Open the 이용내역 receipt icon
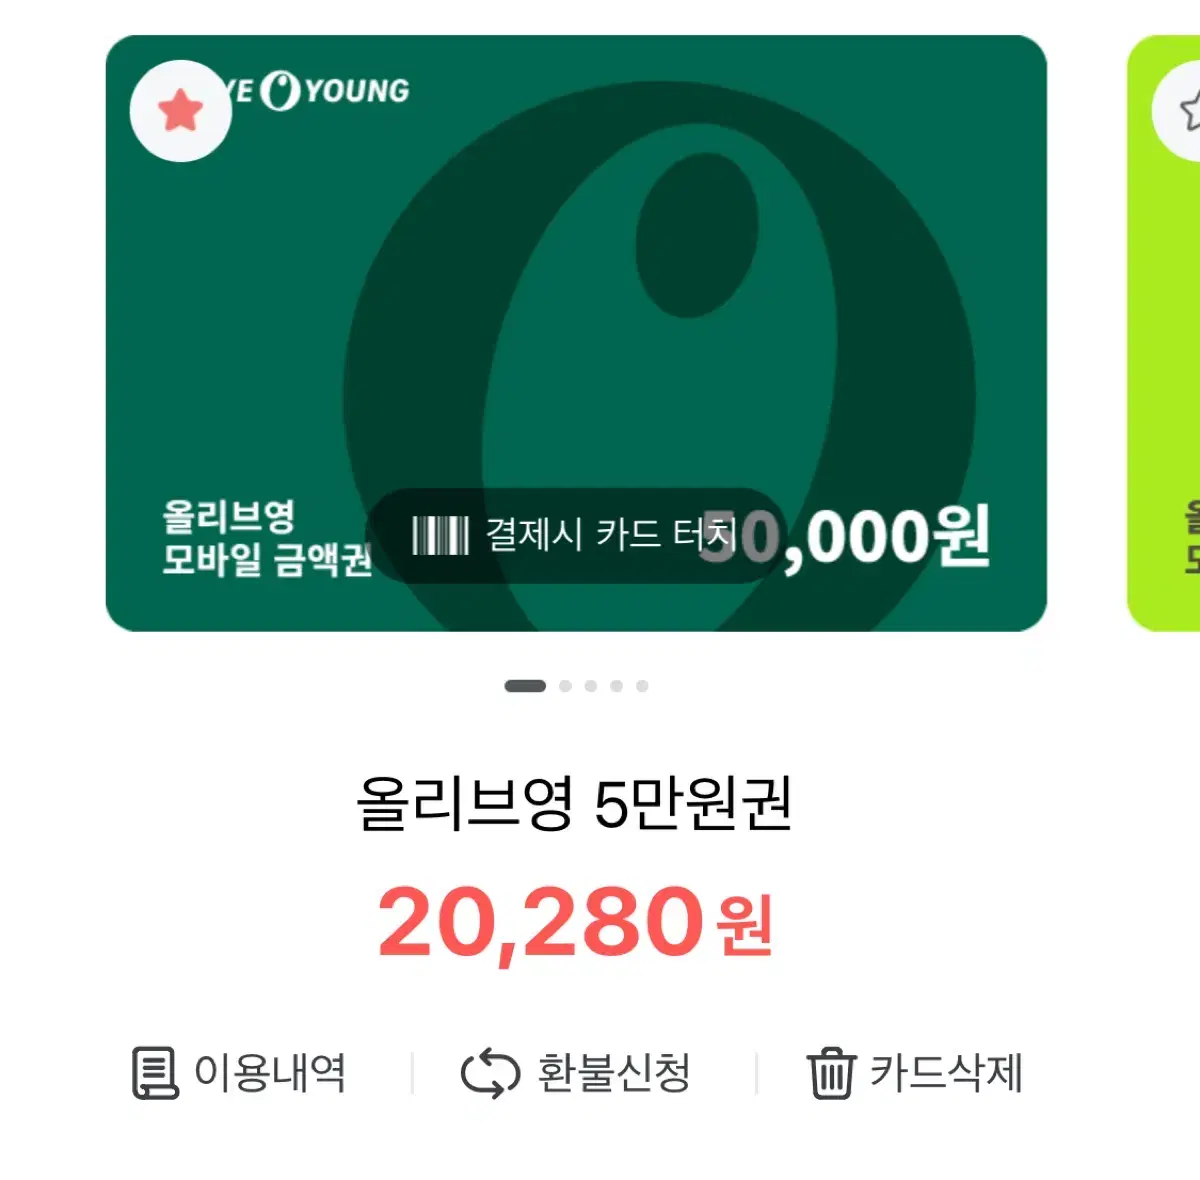The height and width of the screenshot is (1180, 1200). 155,1073
